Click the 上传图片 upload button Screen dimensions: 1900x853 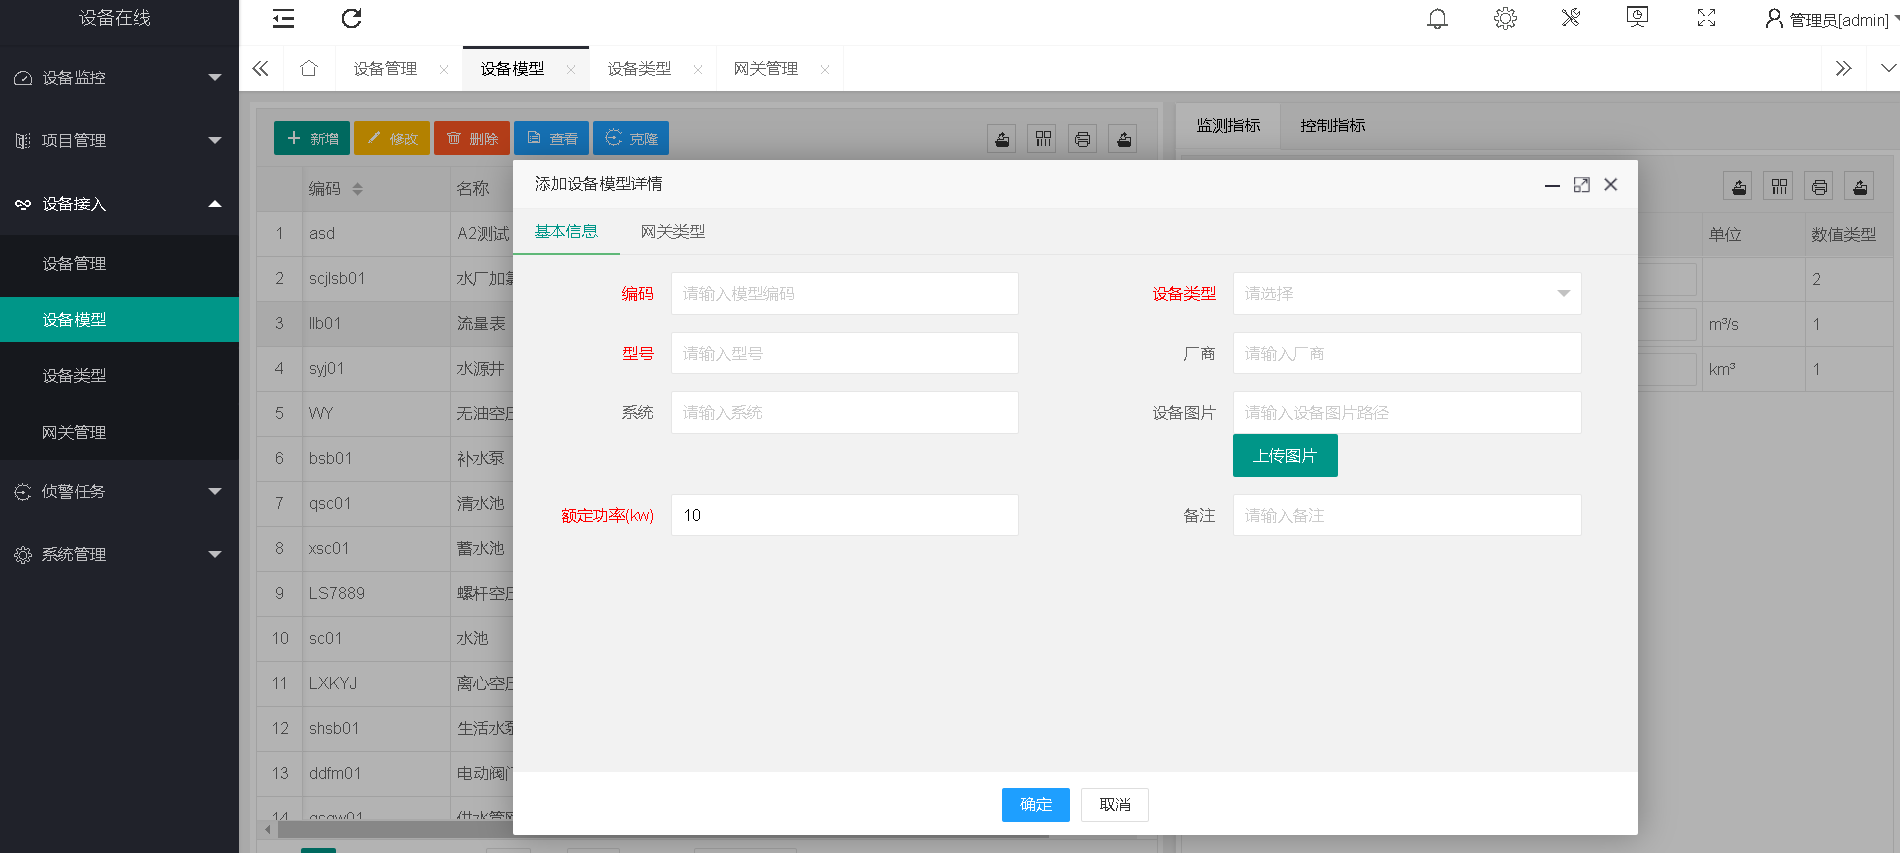[x=1285, y=456]
